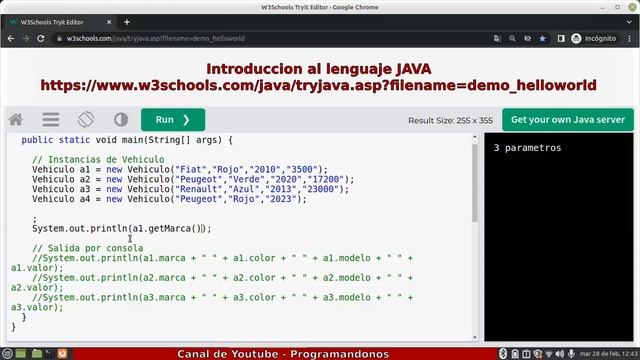The image size is (640, 360).
Task: Go forward in browser history
Action: 26,38
